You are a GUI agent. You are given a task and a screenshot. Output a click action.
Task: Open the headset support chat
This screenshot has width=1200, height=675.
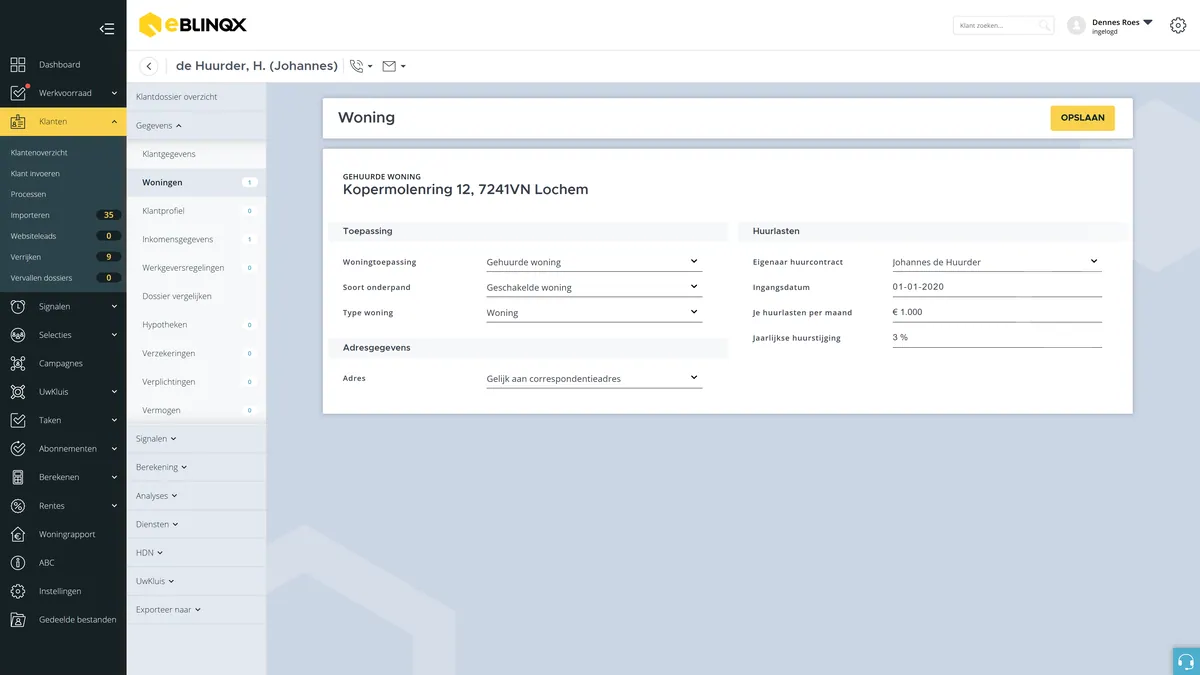tap(1186, 661)
